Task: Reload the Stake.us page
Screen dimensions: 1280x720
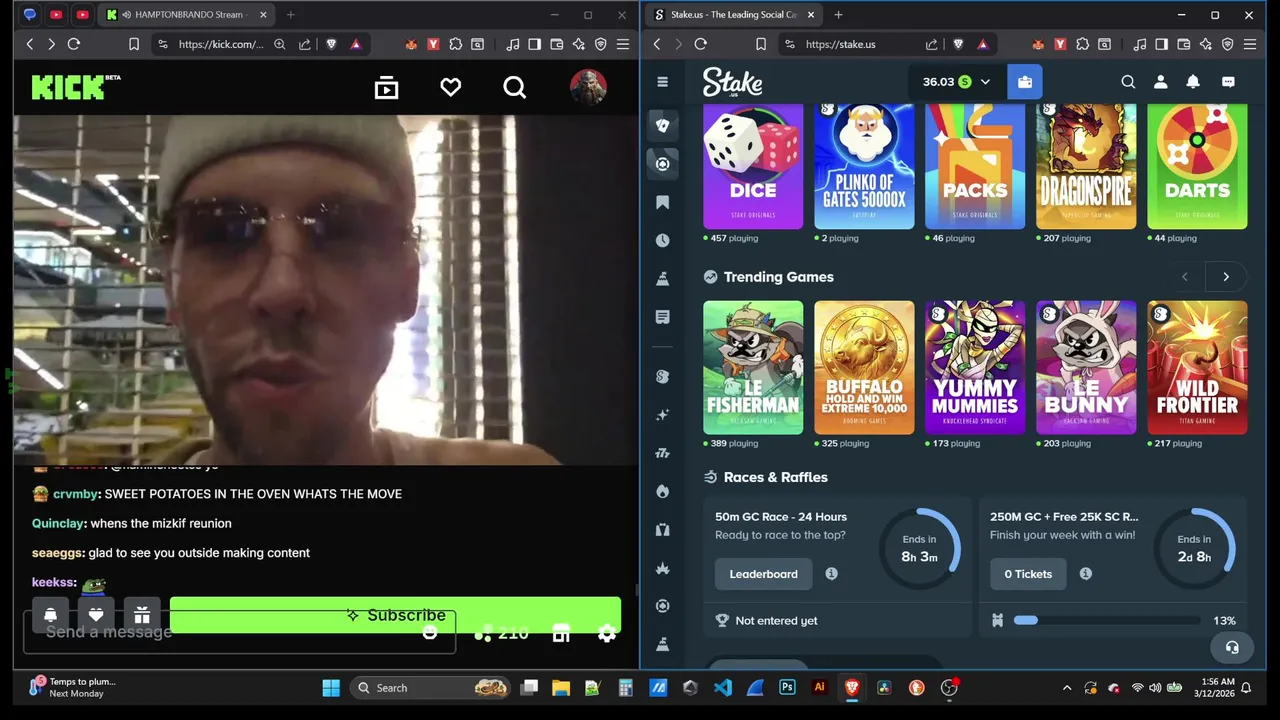Action: pyautogui.click(x=700, y=44)
